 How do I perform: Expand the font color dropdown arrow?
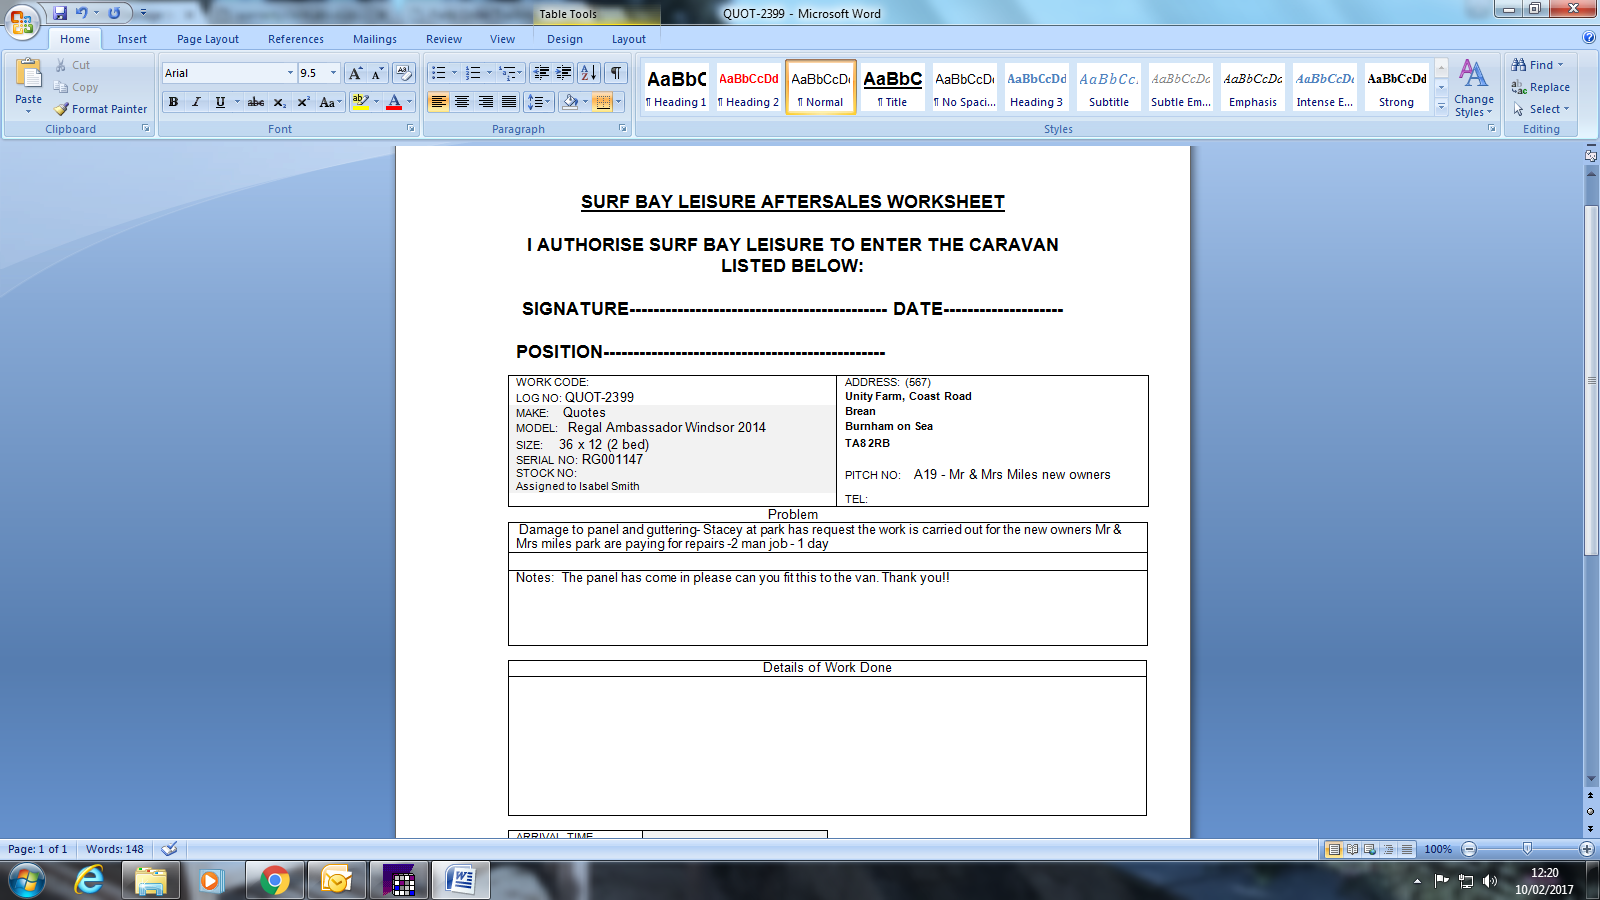coord(409,102)
